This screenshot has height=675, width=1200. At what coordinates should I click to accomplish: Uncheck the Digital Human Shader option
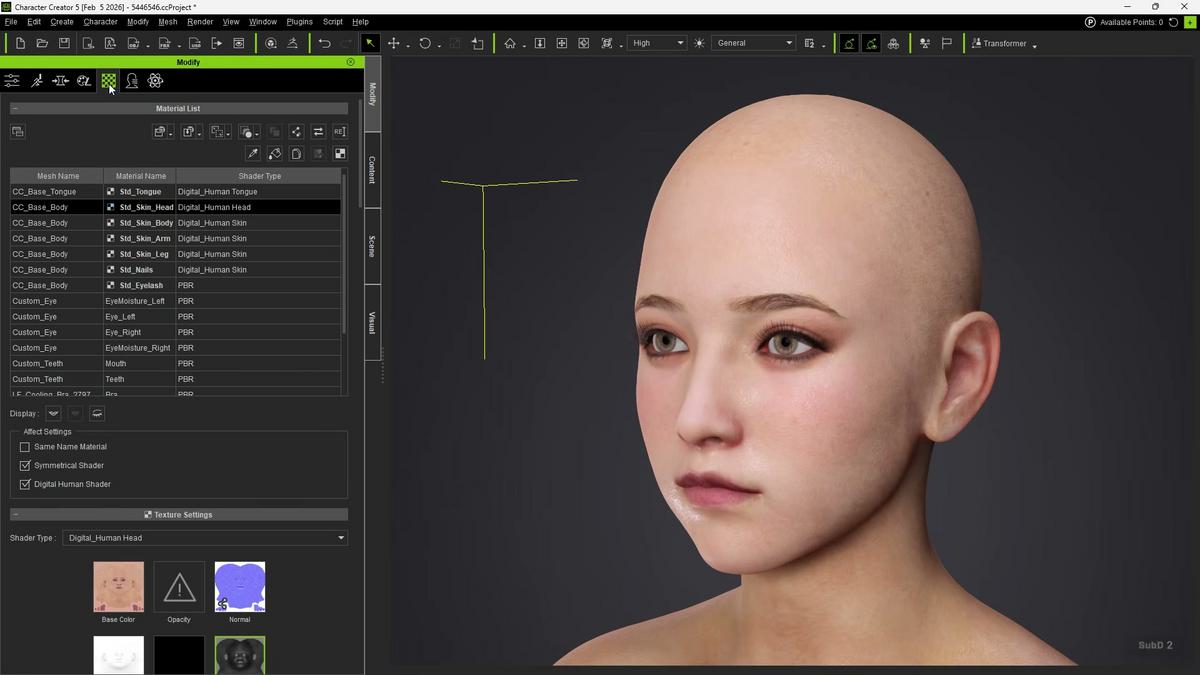tap(25, 484)
